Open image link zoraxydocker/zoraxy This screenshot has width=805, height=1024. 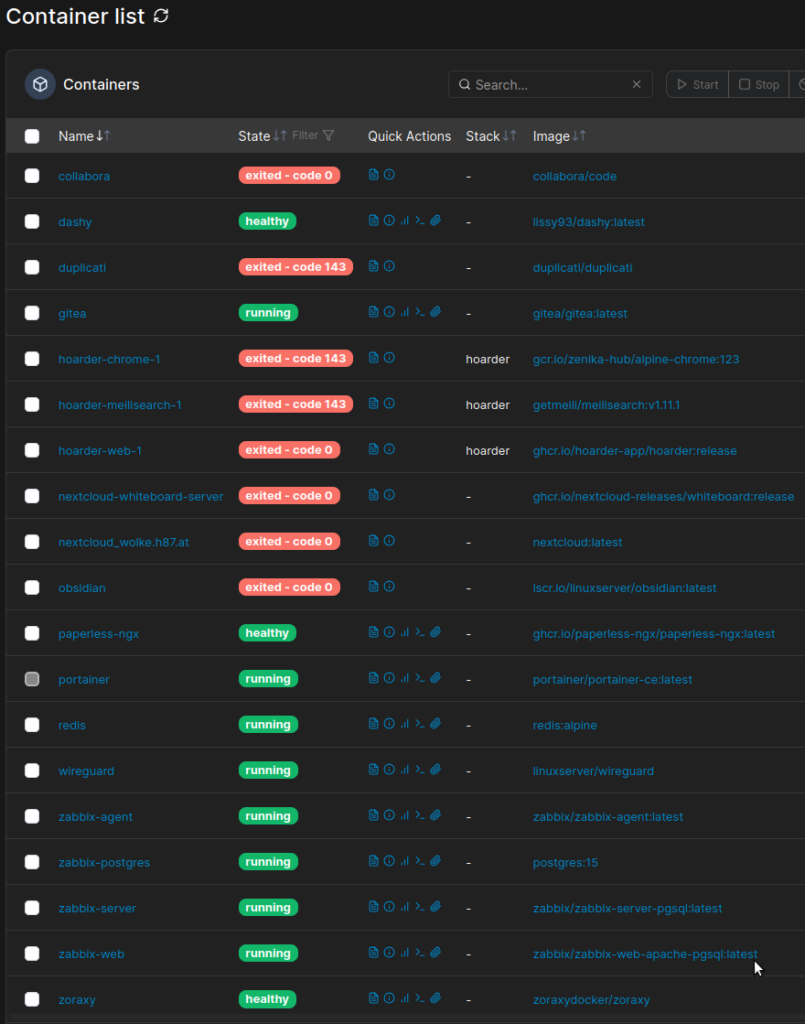(592, 999)
